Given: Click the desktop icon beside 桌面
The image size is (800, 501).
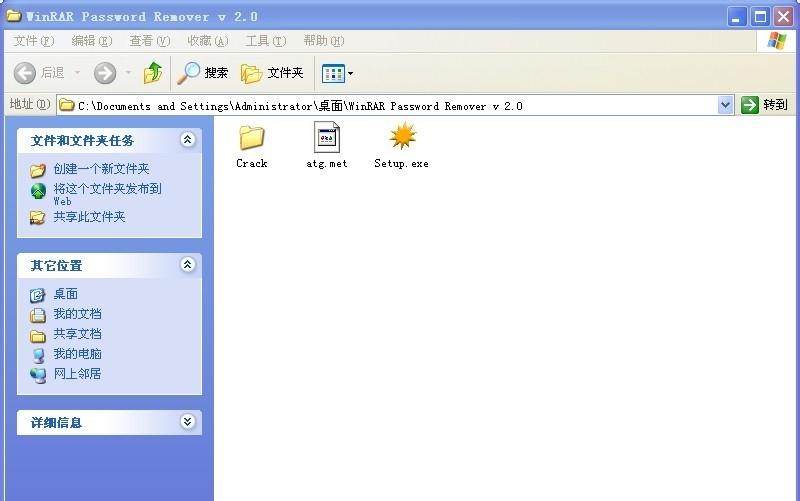Looking at the screenshot, I should pos(38,295).
